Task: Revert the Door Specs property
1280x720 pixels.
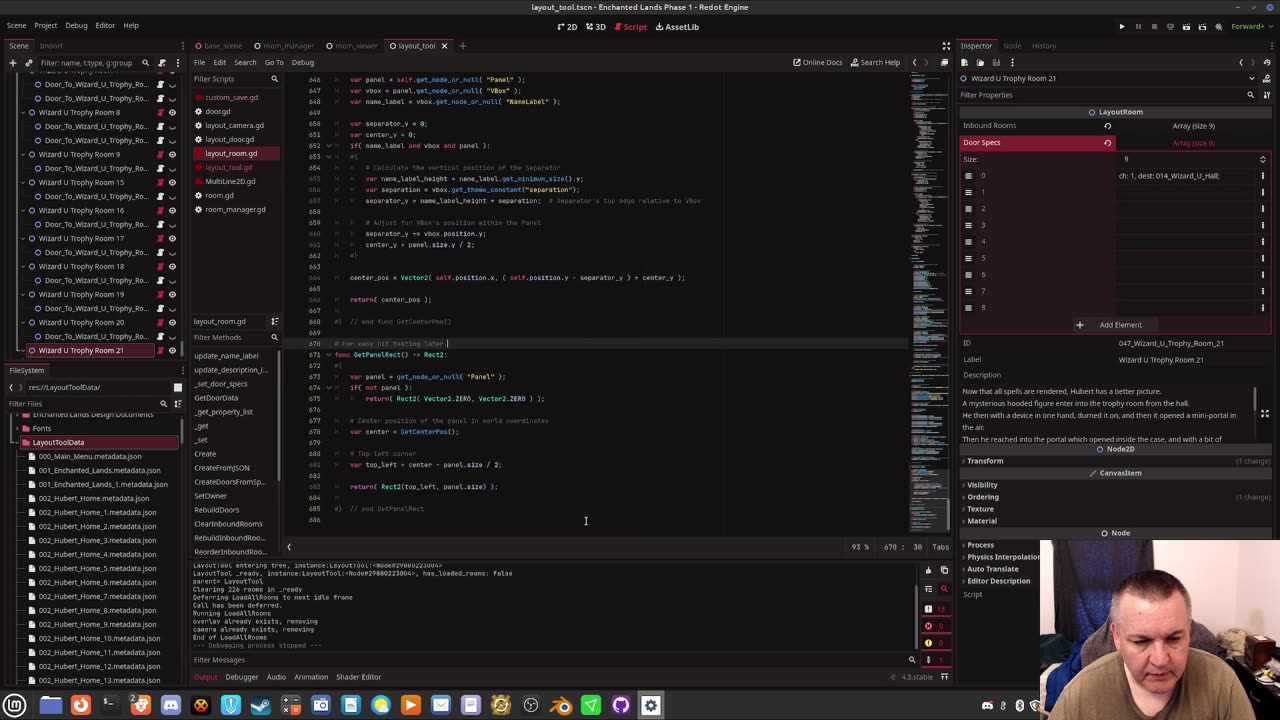Action: [1107, 143]
